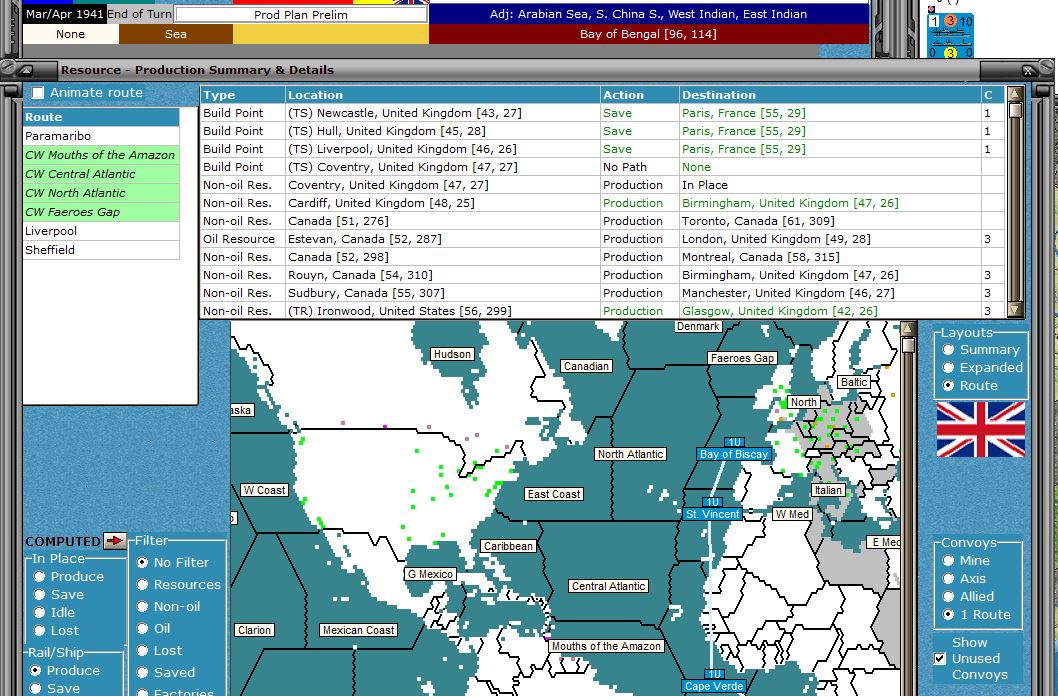Select Produce under Rail/Ship
Screen dimensions: 1058x696
(x=35, y=670)
